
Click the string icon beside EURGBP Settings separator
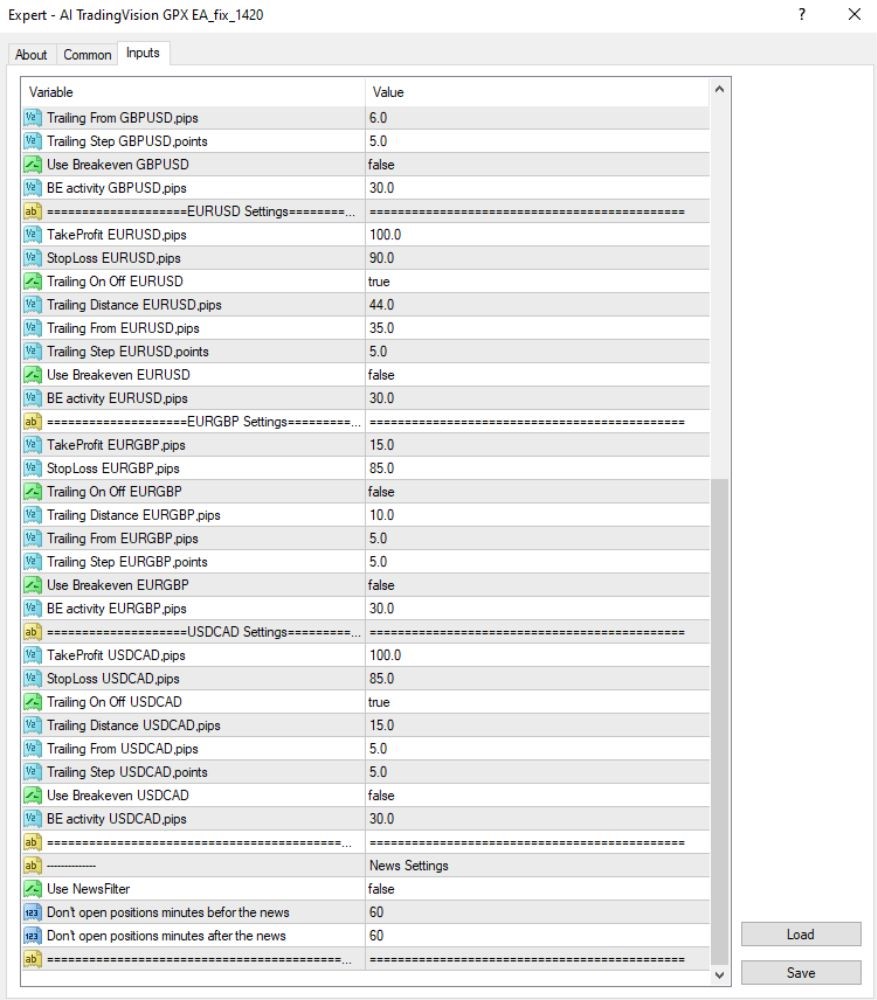click(x=32, y=422)
